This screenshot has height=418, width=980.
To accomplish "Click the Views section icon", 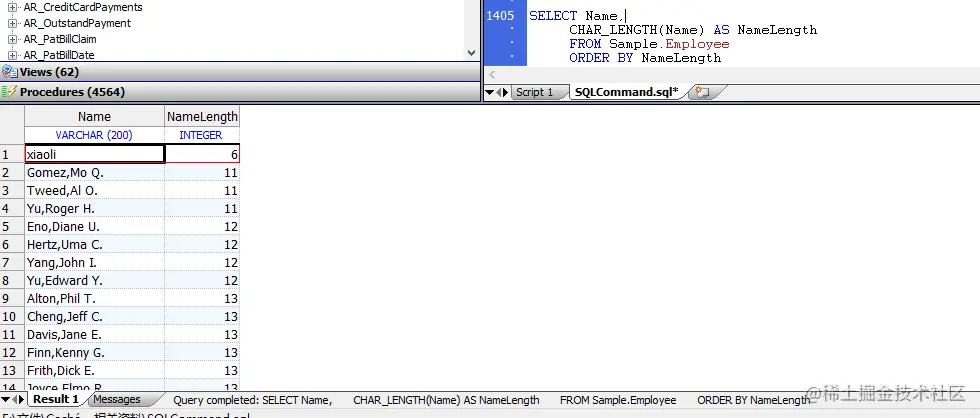I will click(9, 72).
